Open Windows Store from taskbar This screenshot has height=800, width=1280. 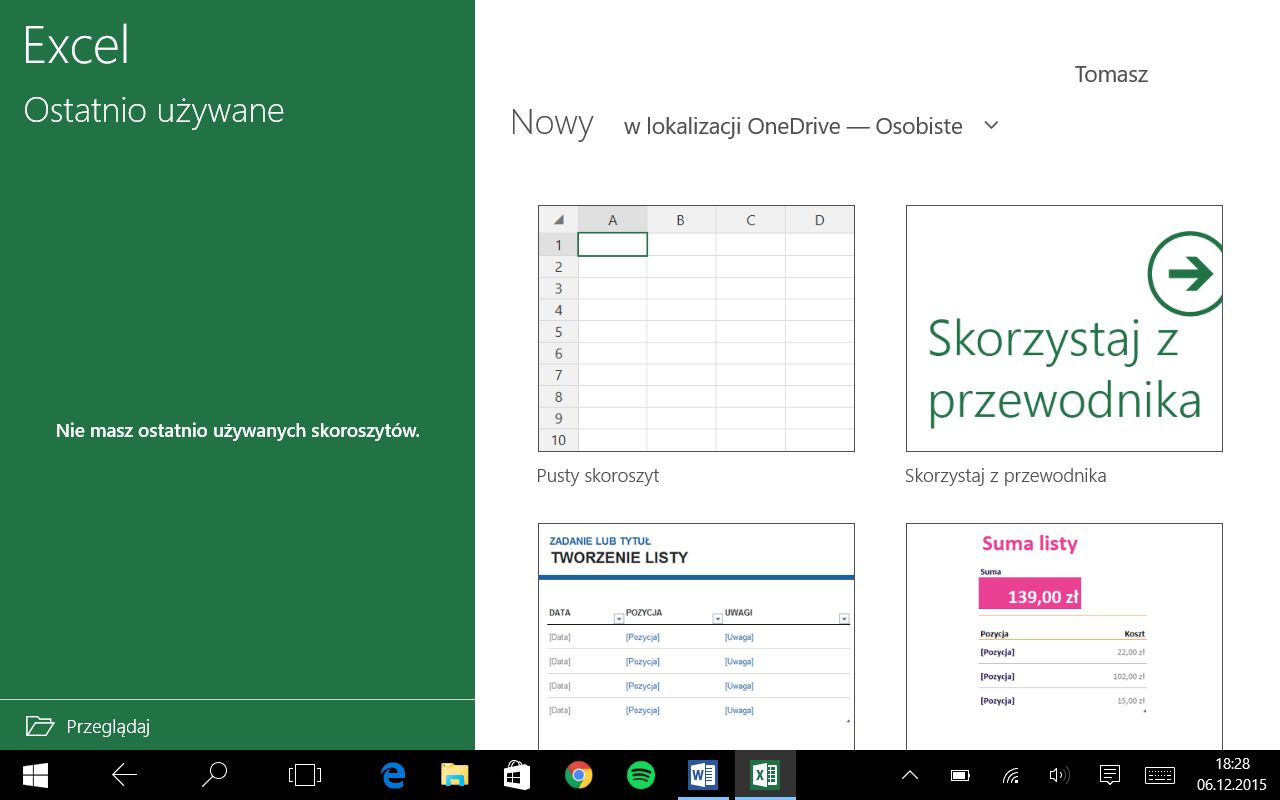517,775
